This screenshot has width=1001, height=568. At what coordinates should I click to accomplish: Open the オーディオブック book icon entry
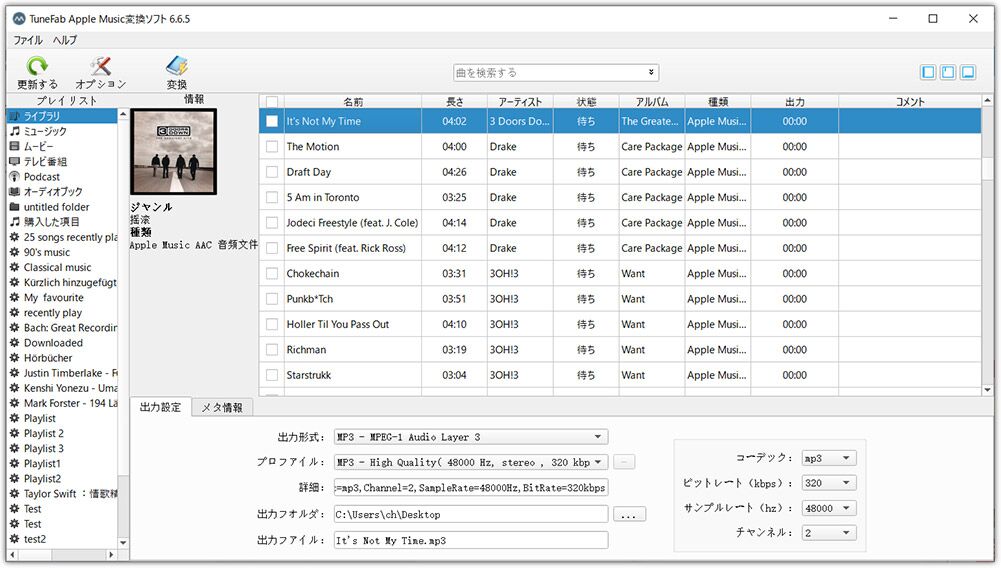coord(15,191)
